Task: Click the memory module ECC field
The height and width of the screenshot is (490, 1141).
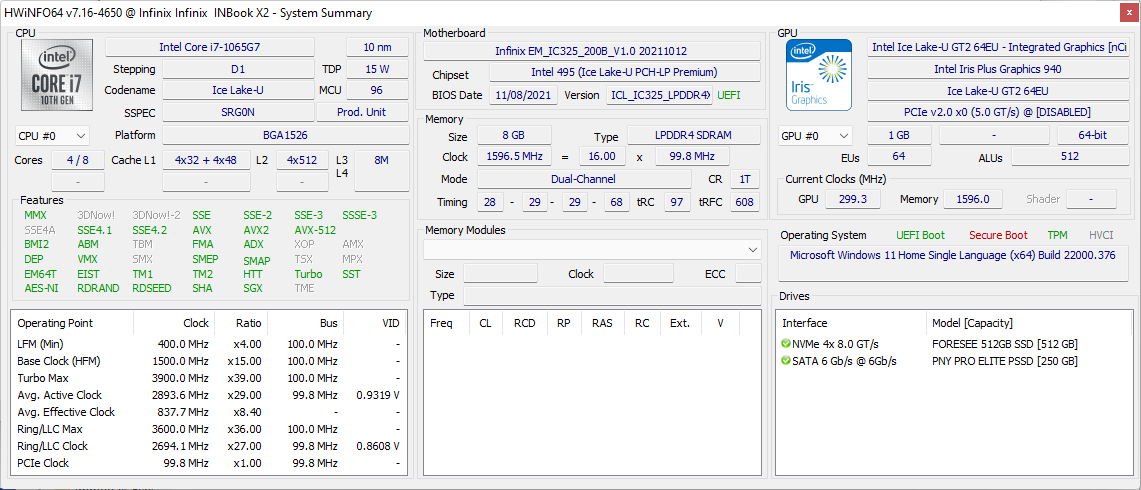Action: [748, 274]
